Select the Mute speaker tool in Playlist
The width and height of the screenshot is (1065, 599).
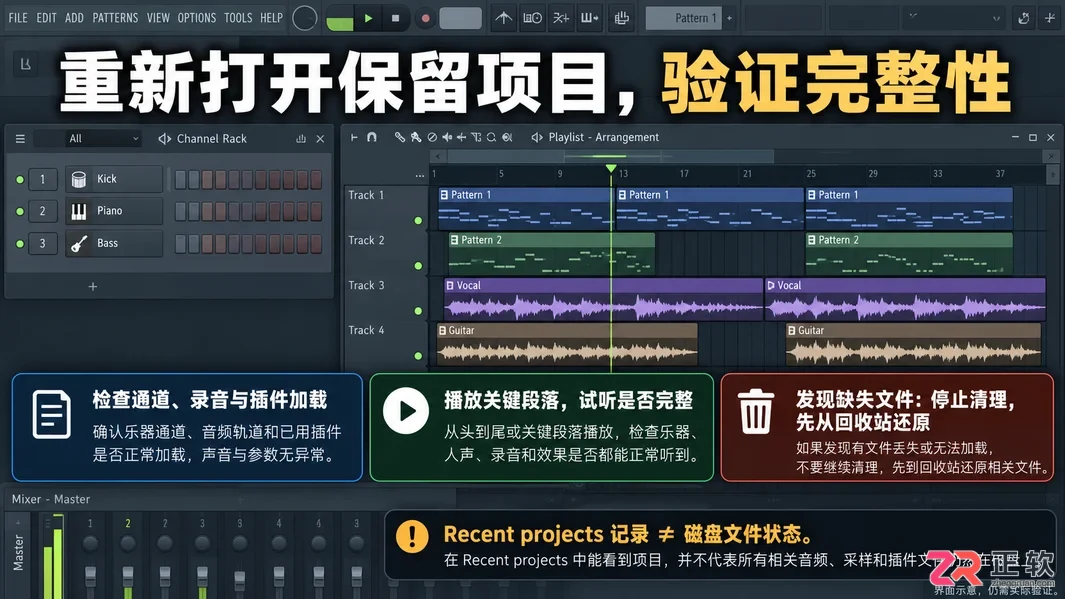[447, 137]
